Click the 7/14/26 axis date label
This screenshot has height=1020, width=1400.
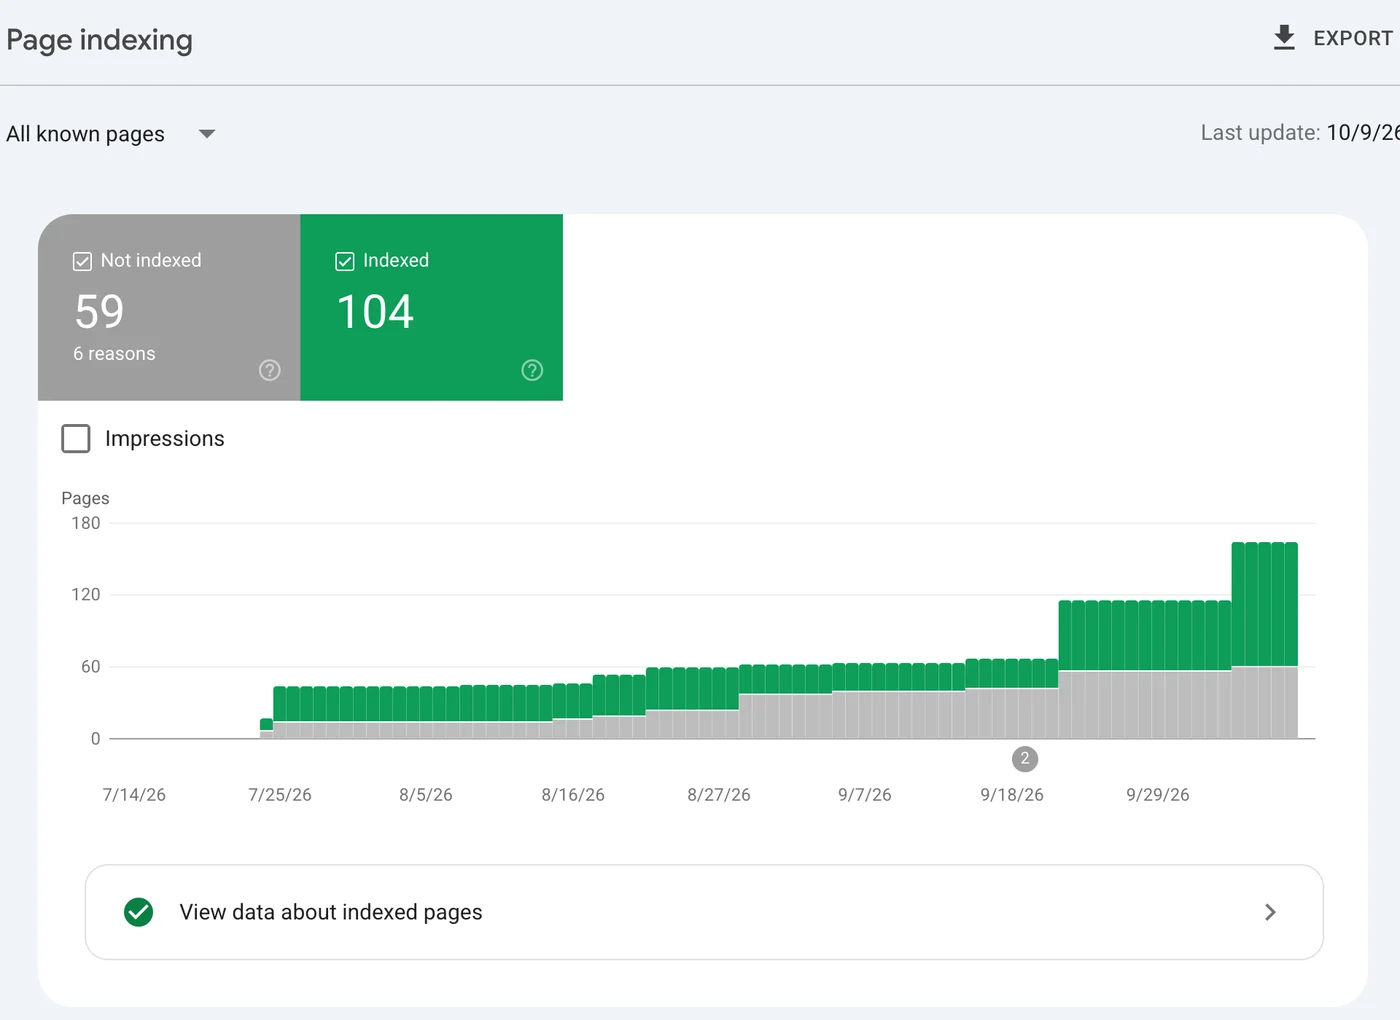pyautogui.click(x=134, y=795)
